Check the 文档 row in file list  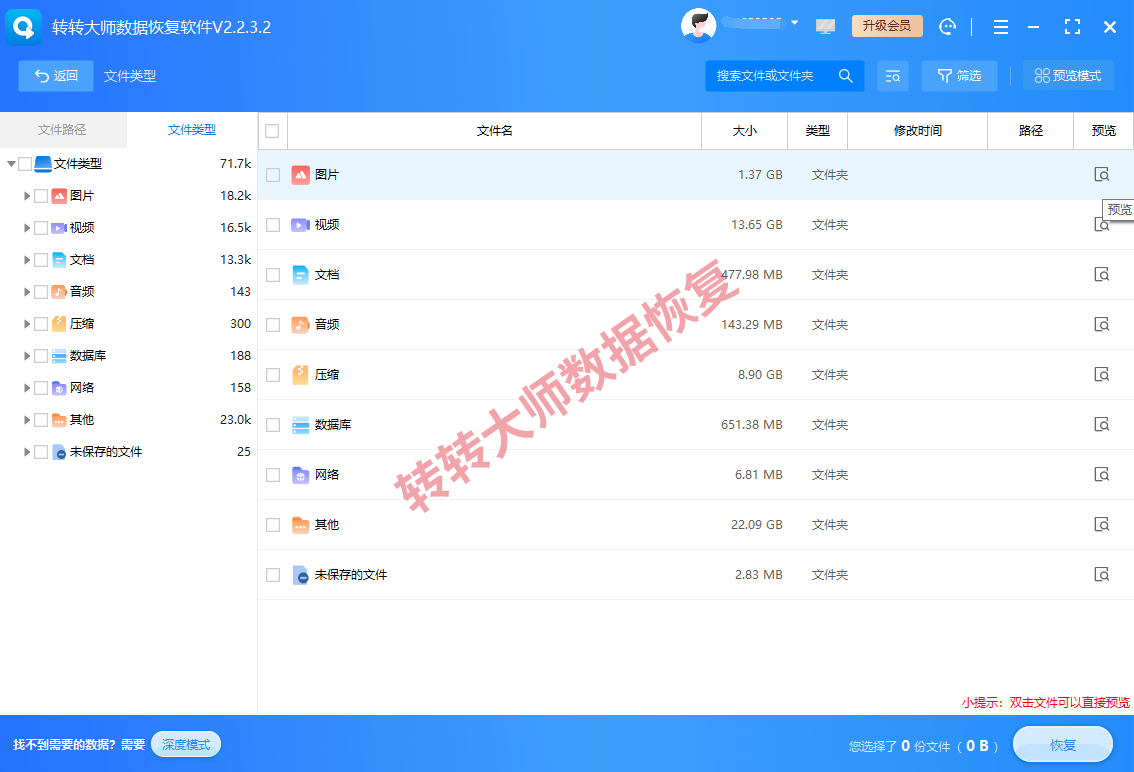click(x=273, y=274)
